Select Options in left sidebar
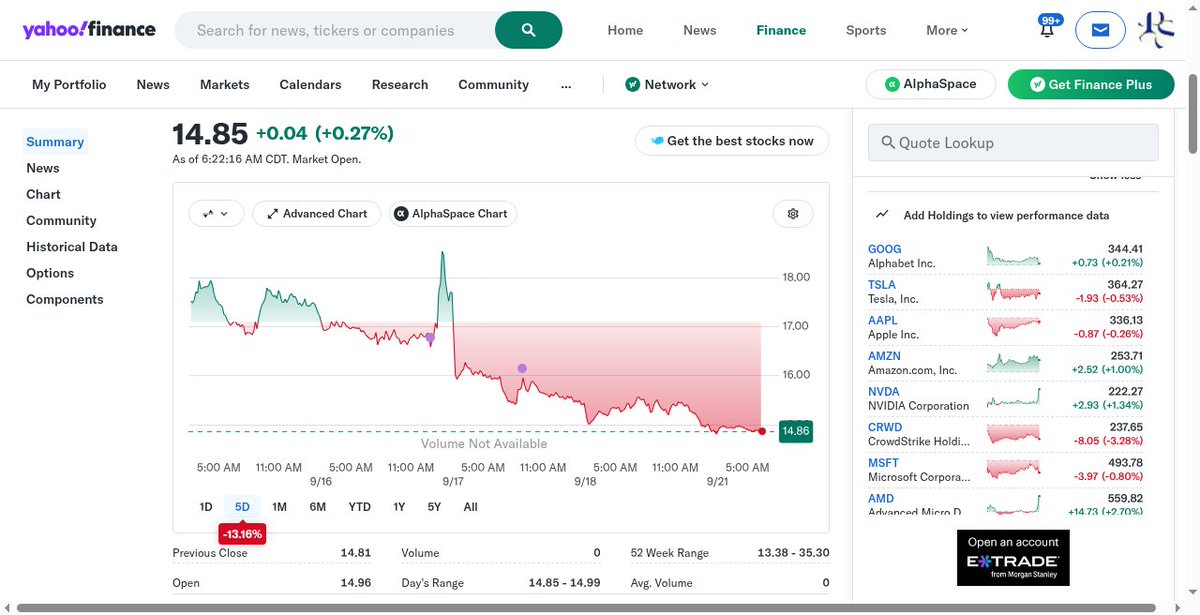Screen dimensions: 1200x615 (50, 272)
